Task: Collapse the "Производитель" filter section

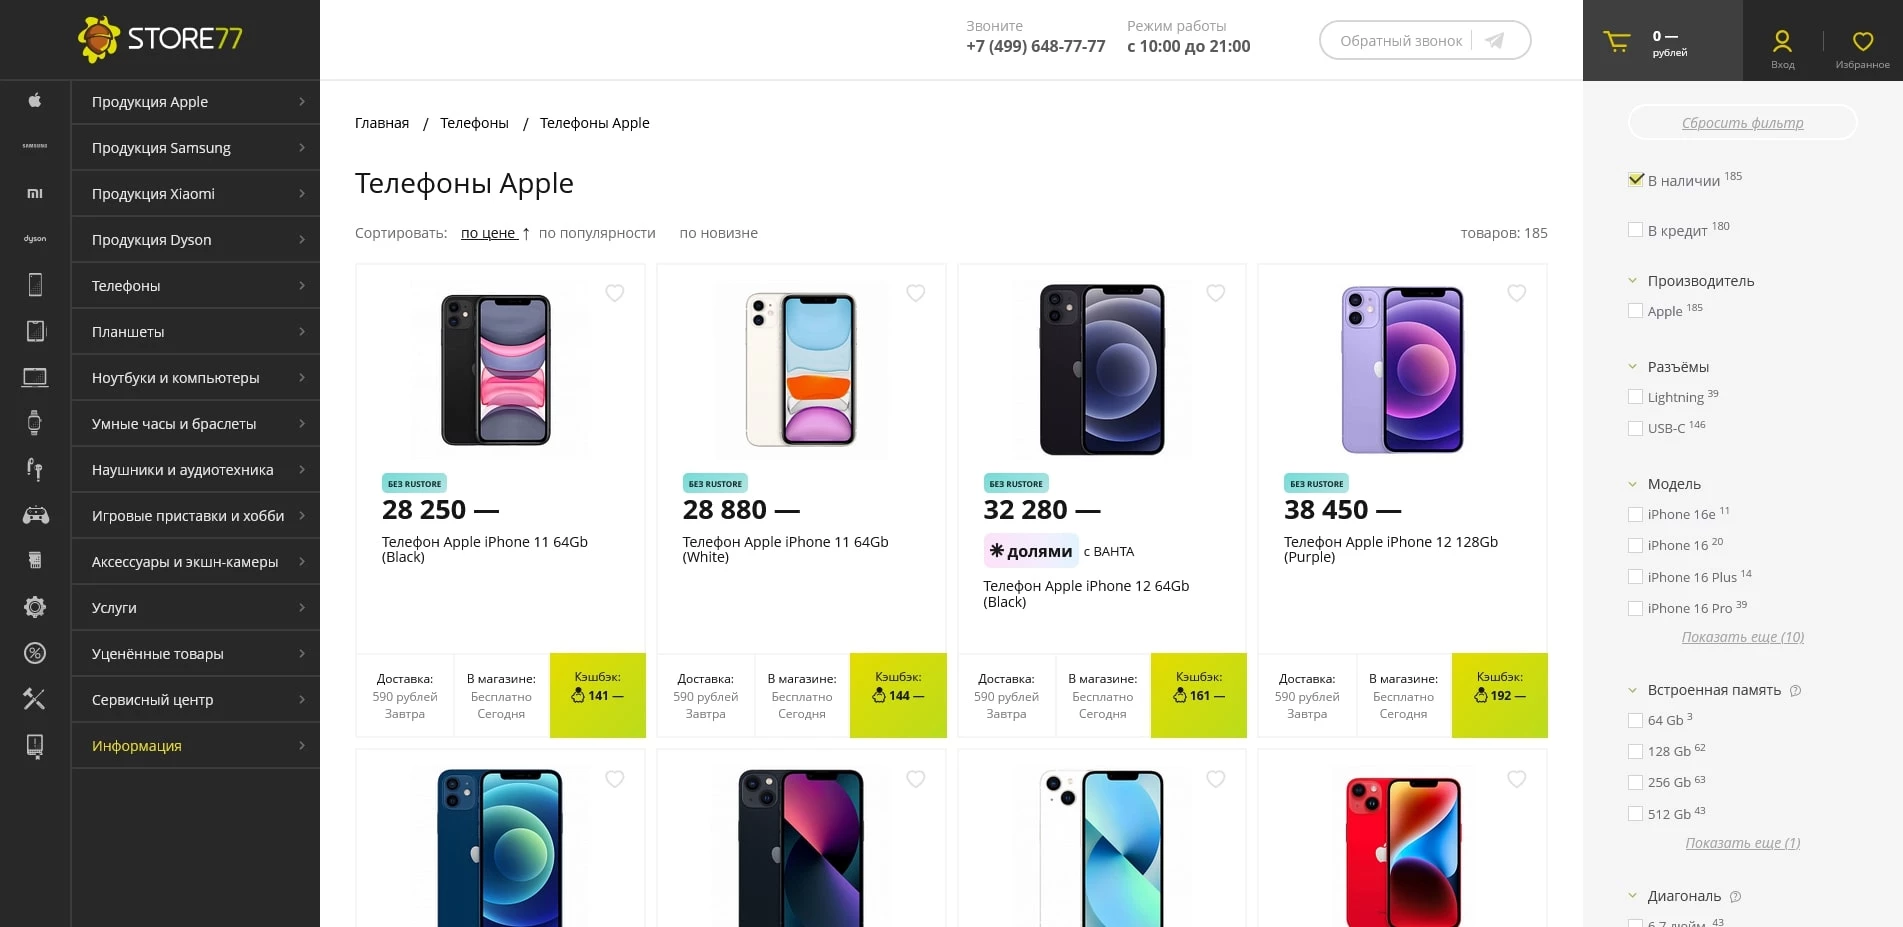Action: [1633, 281]
